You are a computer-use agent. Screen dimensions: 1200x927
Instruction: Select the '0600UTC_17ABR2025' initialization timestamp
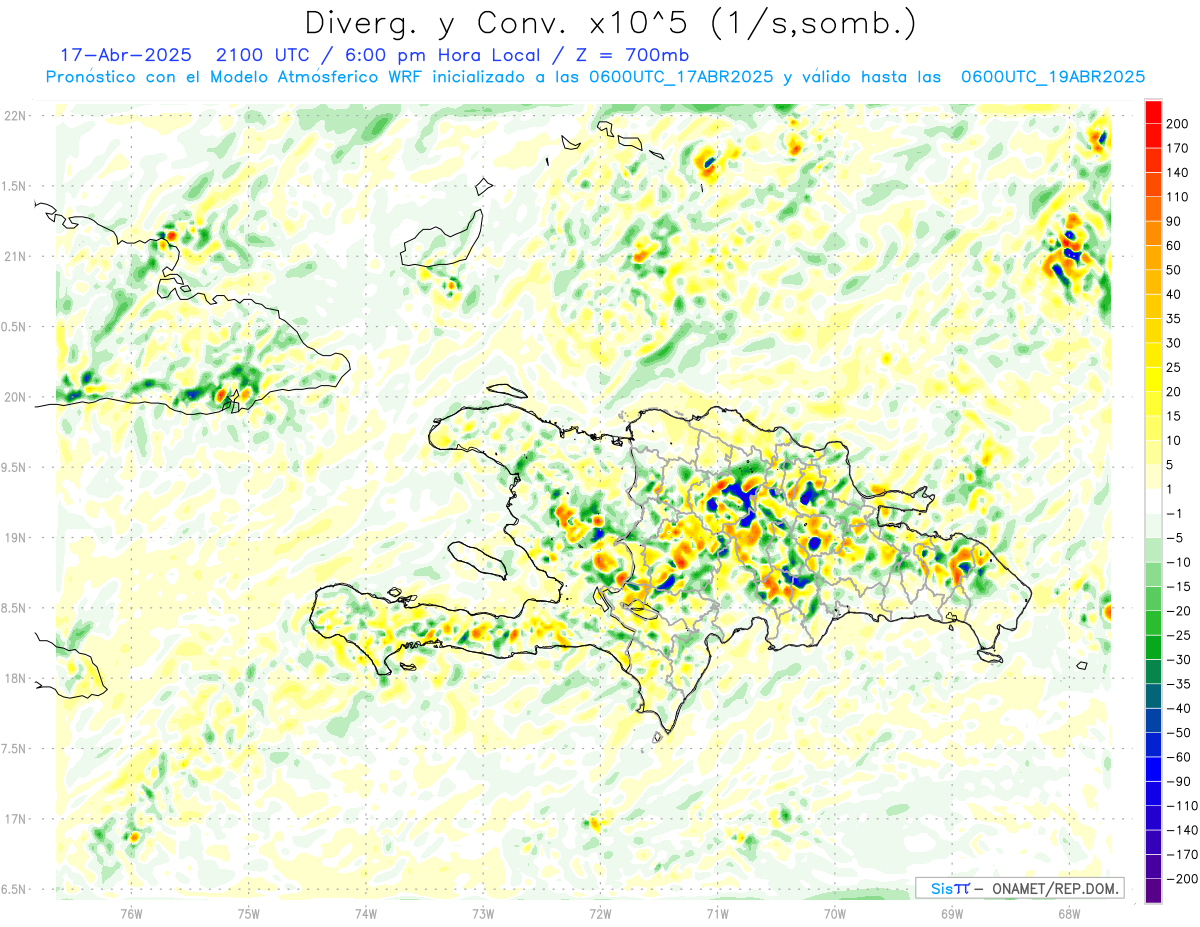pyautogui.click(x=680, y=77)
